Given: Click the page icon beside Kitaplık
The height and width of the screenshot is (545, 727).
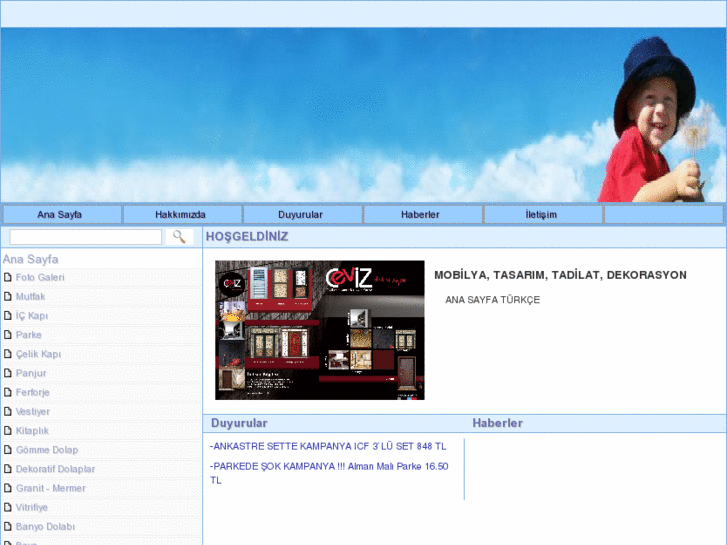Looking at the screenshot, I should click(7, 430).
